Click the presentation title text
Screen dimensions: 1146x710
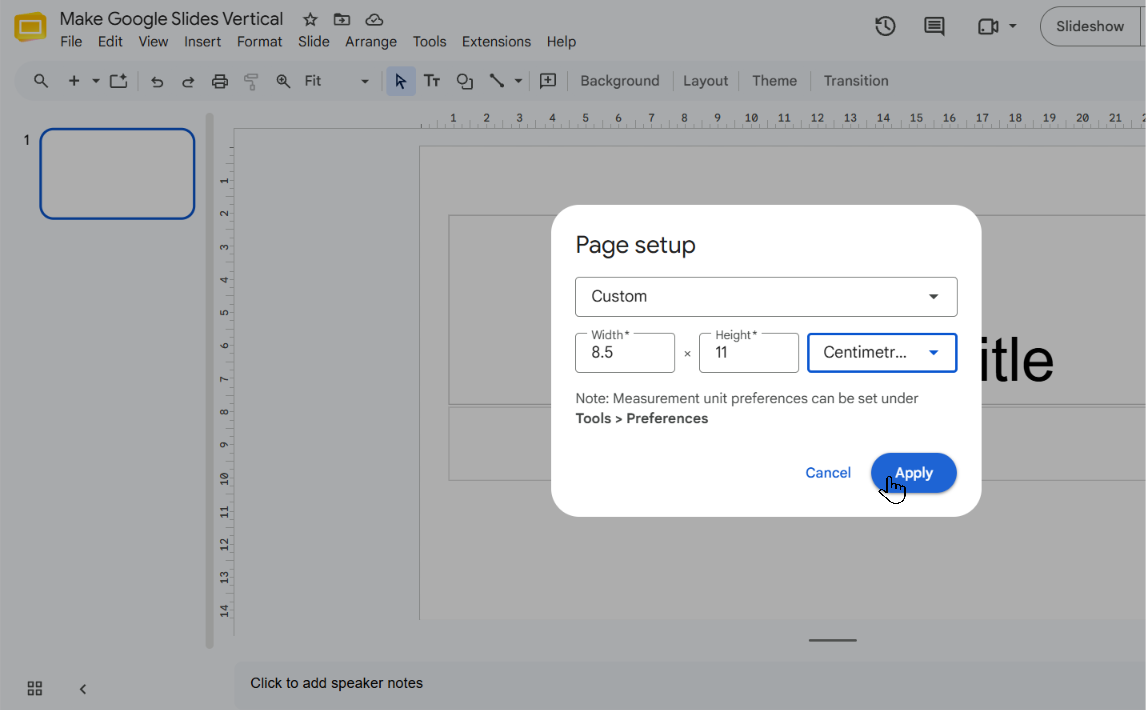tap(171, 19)
